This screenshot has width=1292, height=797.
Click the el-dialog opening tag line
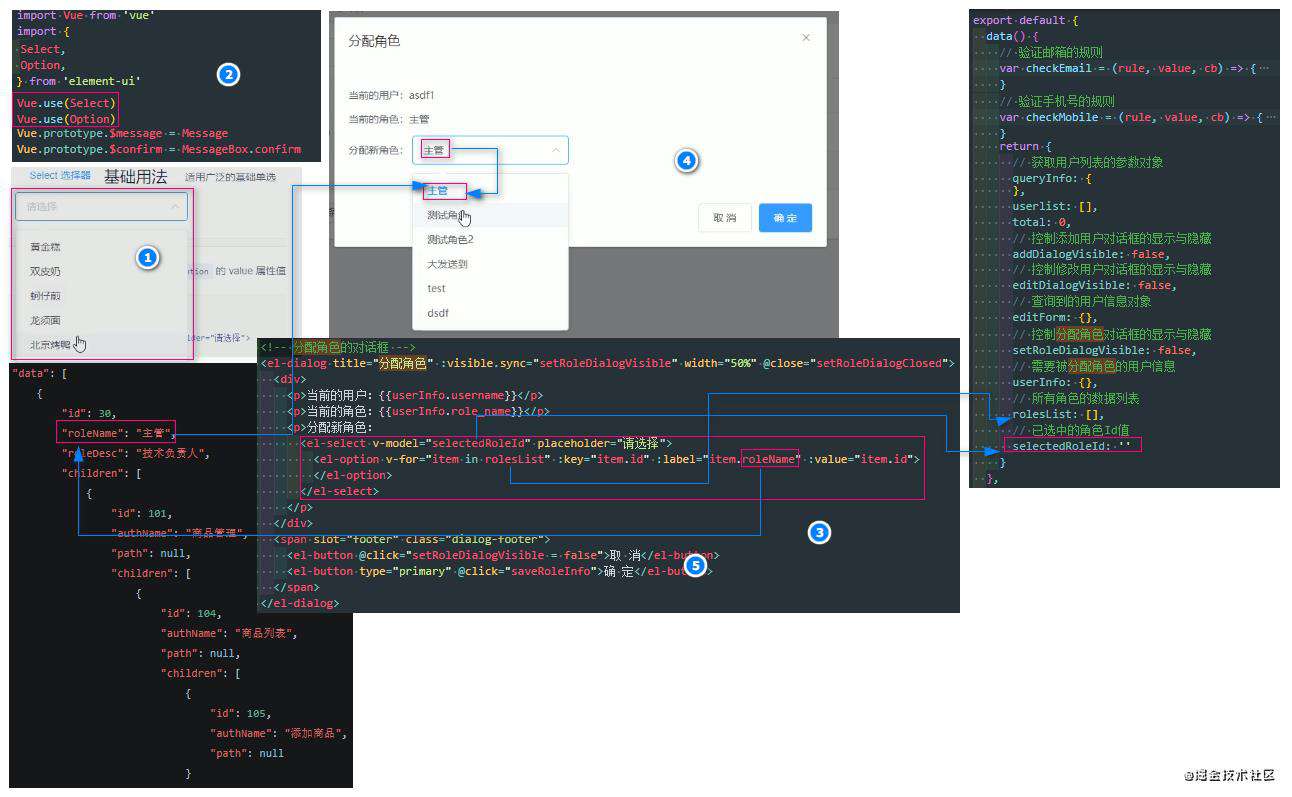tap(607, 363)
